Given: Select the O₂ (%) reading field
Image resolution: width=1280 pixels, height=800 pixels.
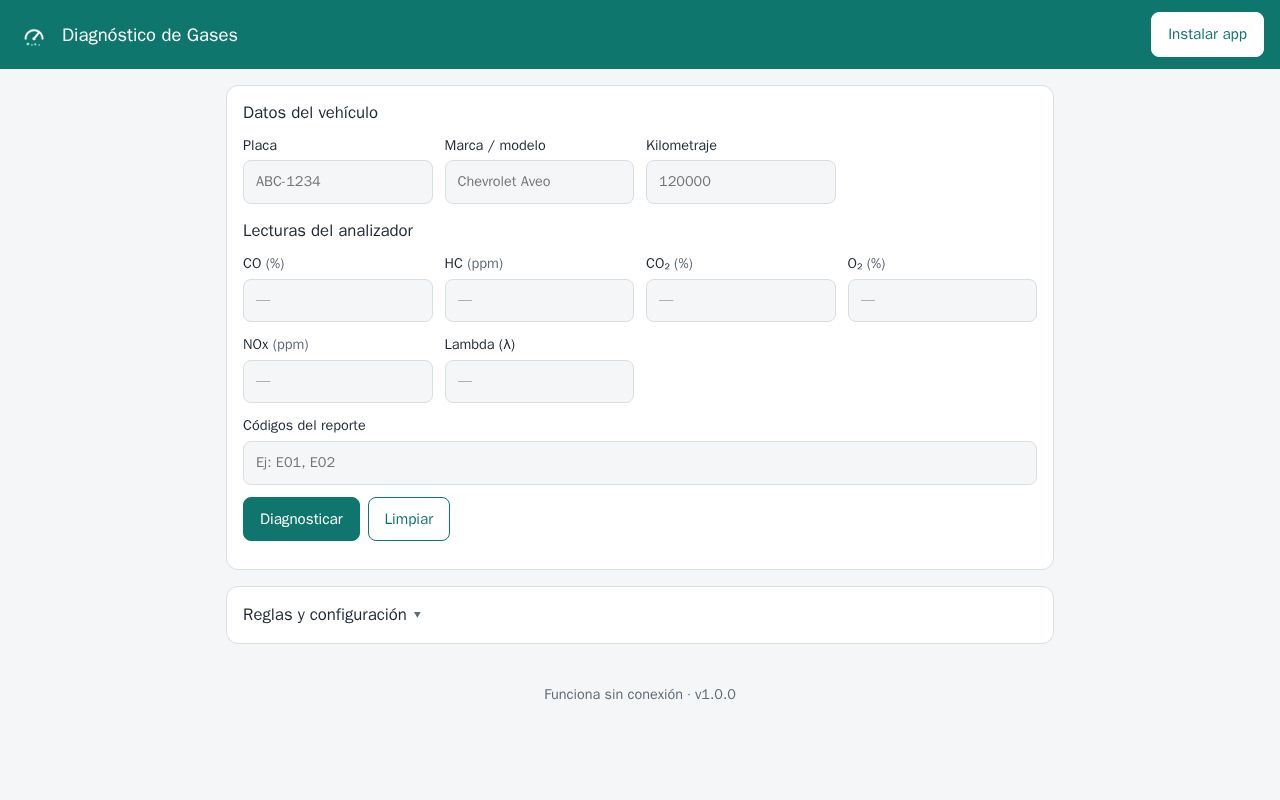Looking at the screenshot, I should click(942, 300).
